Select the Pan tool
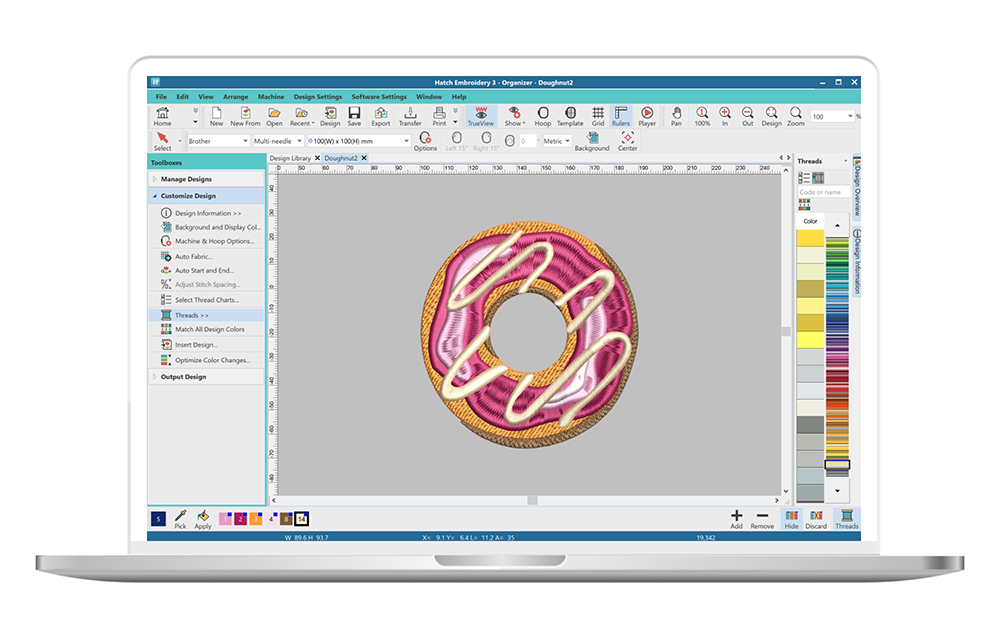1000x638 pixels. (x=676, y=116)
